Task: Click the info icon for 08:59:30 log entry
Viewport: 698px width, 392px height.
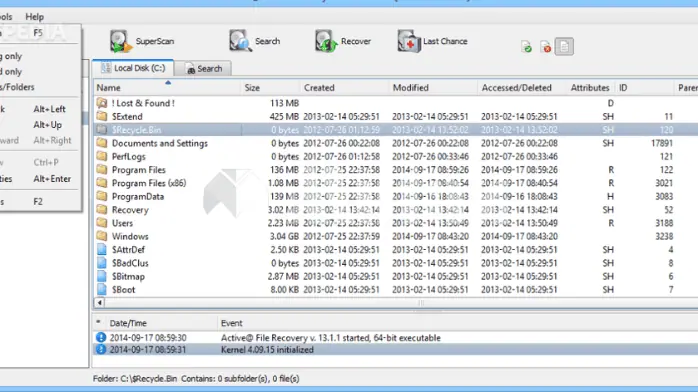Action: click(101, 338)
